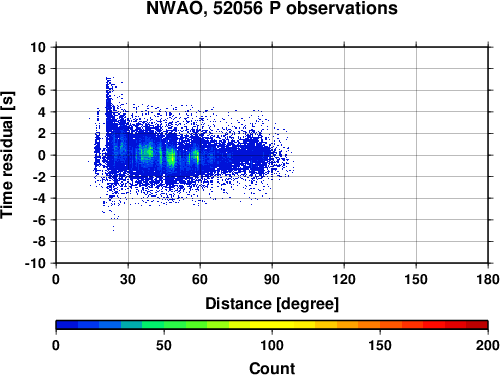Select the red end of the colorbar

click(x=477, y=325)
